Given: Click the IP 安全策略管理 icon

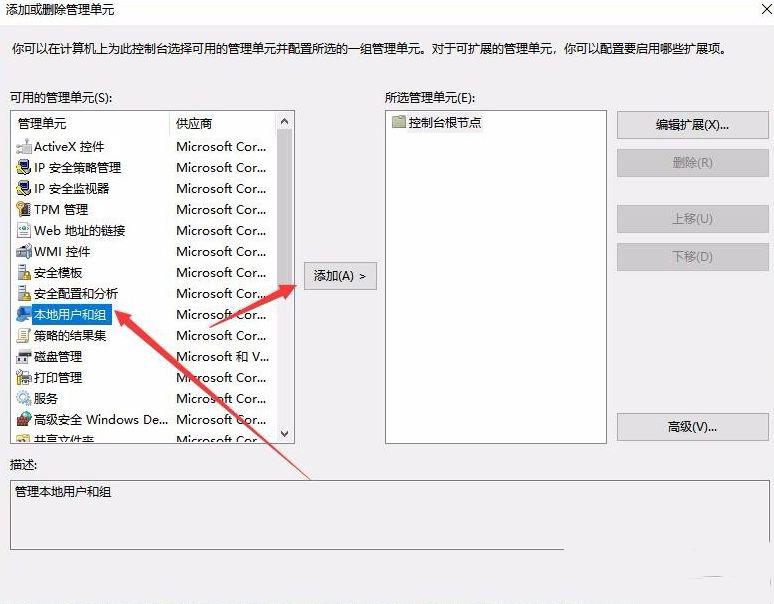Looking at the screenshot, I should point(24,168).
